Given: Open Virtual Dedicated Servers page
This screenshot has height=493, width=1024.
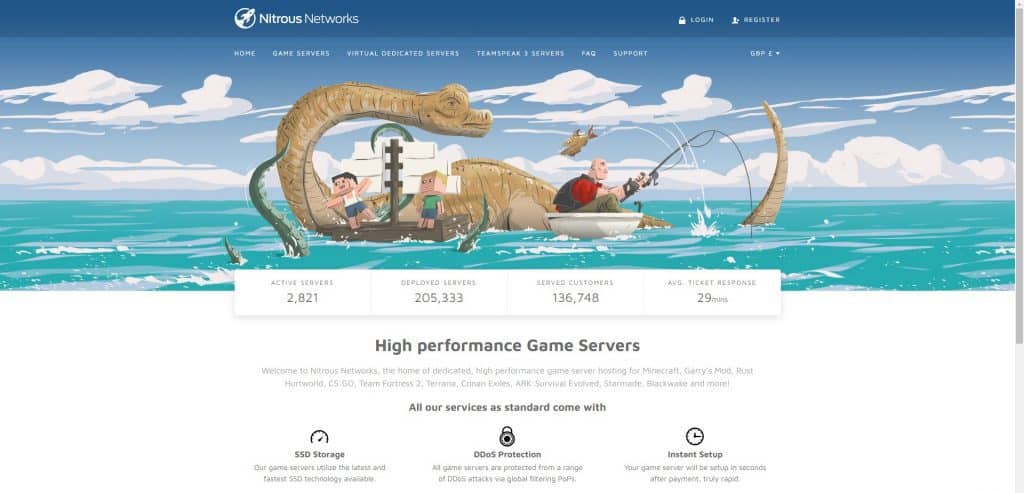Looking at the screenshot, I should 403,54.
